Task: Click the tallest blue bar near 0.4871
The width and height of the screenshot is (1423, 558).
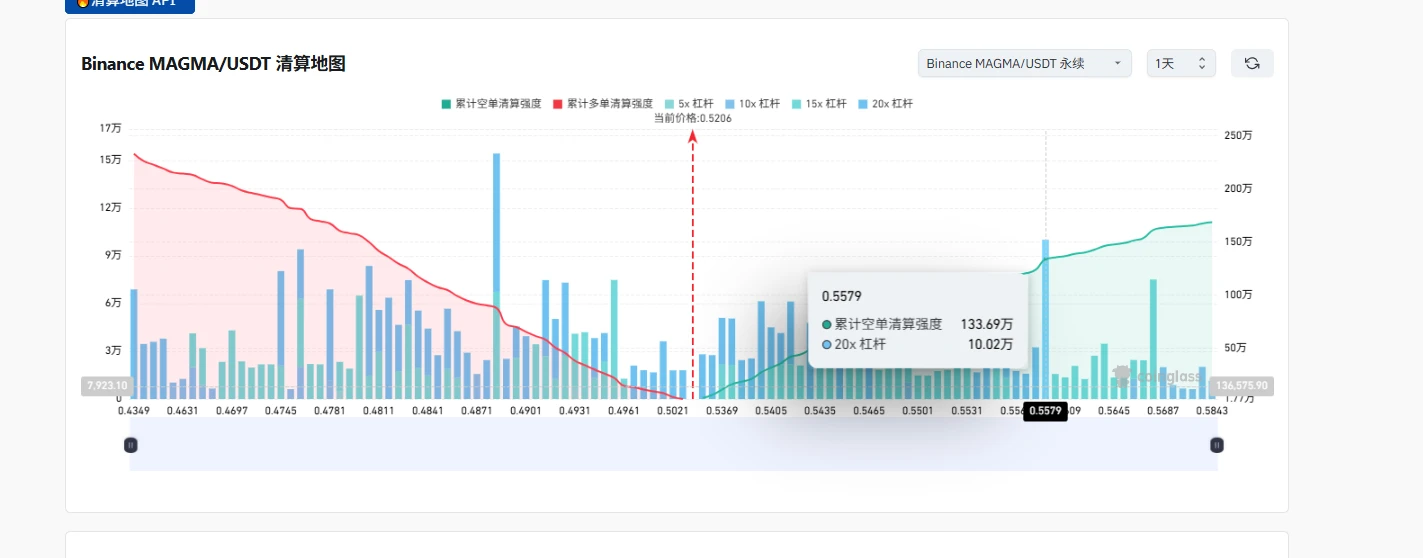Action: [496, 275]
